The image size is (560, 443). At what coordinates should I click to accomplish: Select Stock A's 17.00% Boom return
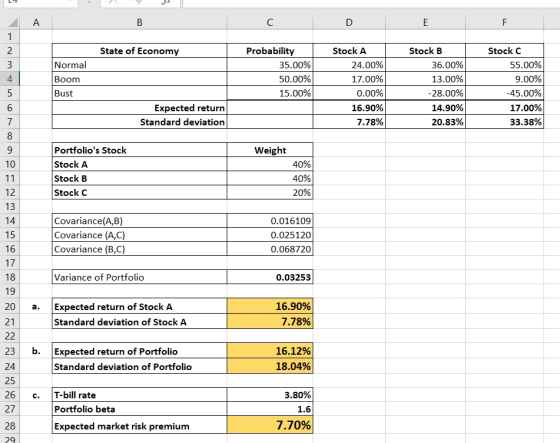click(x=349, y=79)
